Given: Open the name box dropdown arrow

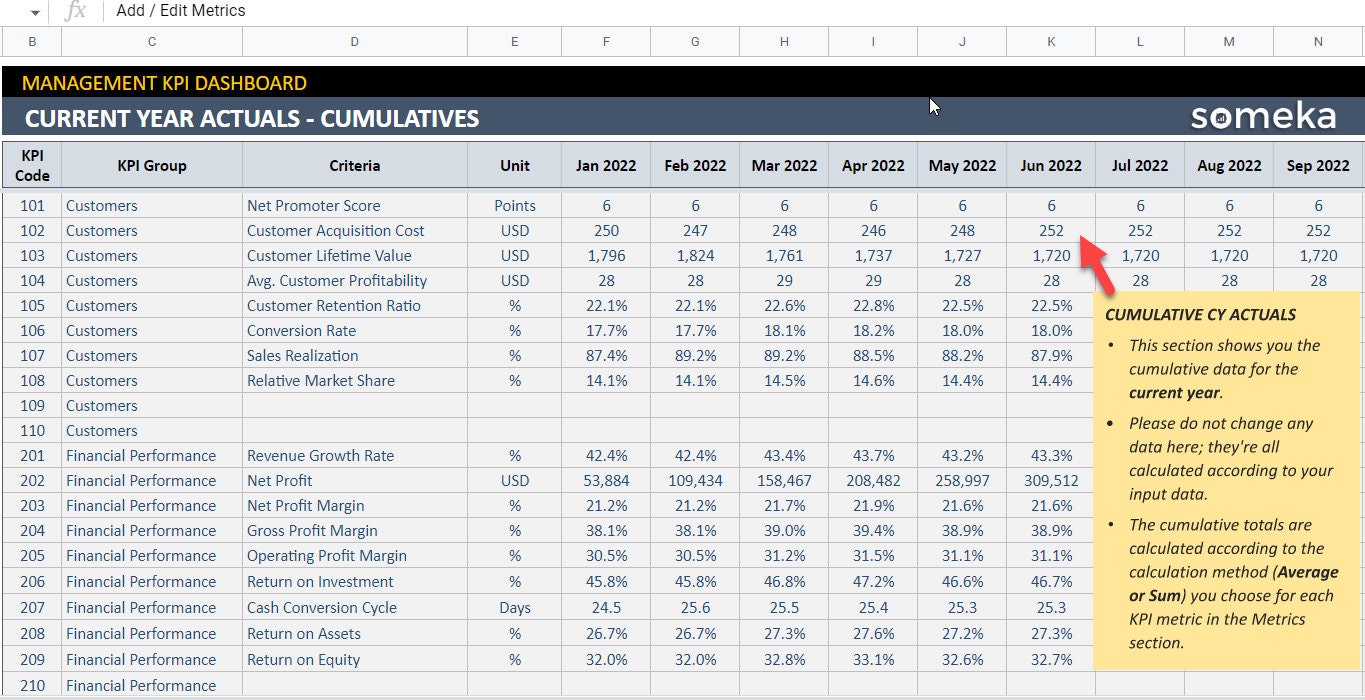Looking at the screenshot, I should [36, 12].
